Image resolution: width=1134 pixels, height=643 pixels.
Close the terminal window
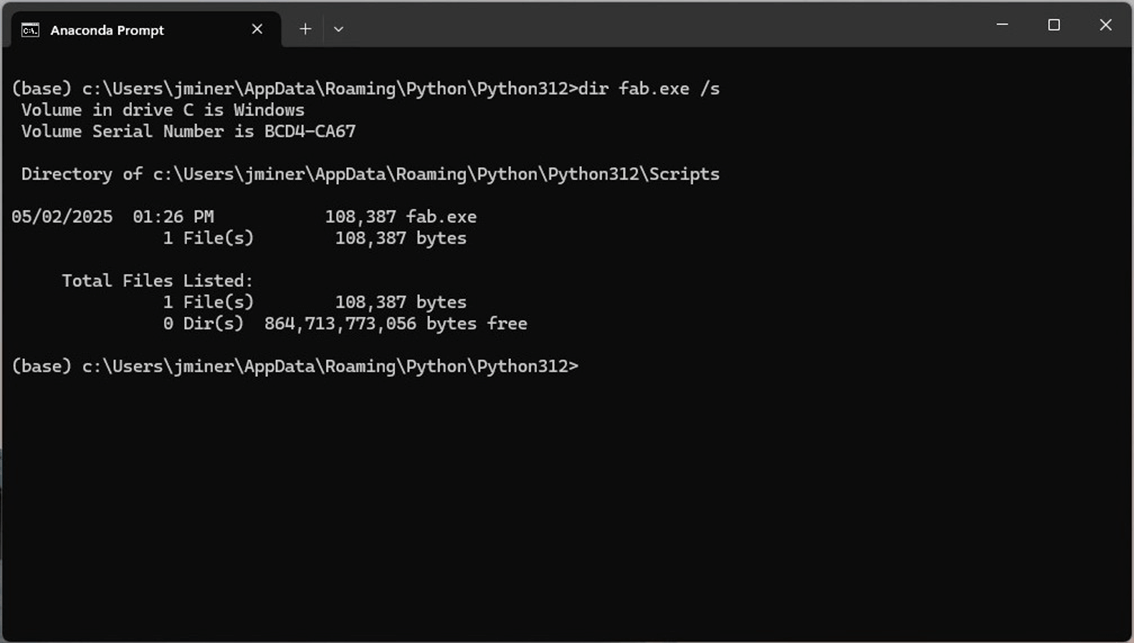pyautogui.click(x=1105, y=25)
